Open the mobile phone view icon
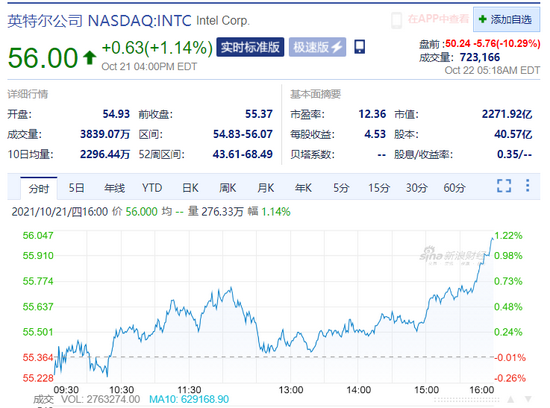Viewport: 550px width, 408px height. [360, 47]
